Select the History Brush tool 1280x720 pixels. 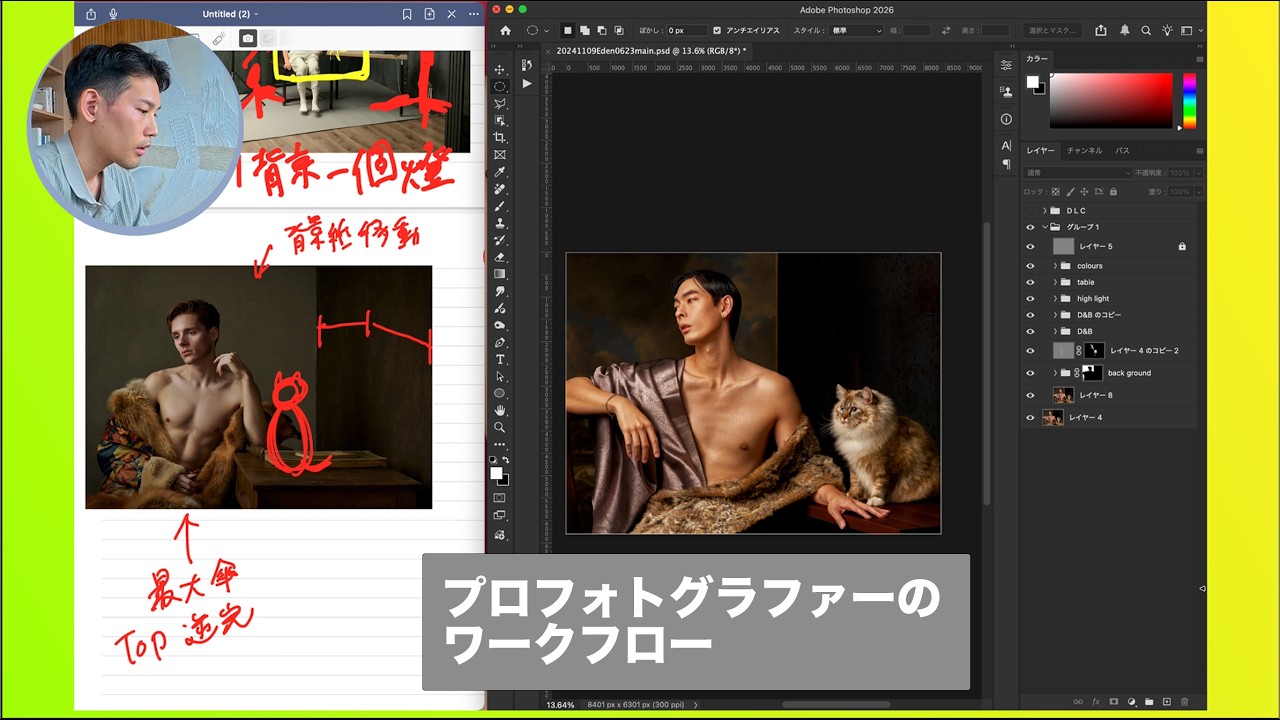(x=500, y=240)
